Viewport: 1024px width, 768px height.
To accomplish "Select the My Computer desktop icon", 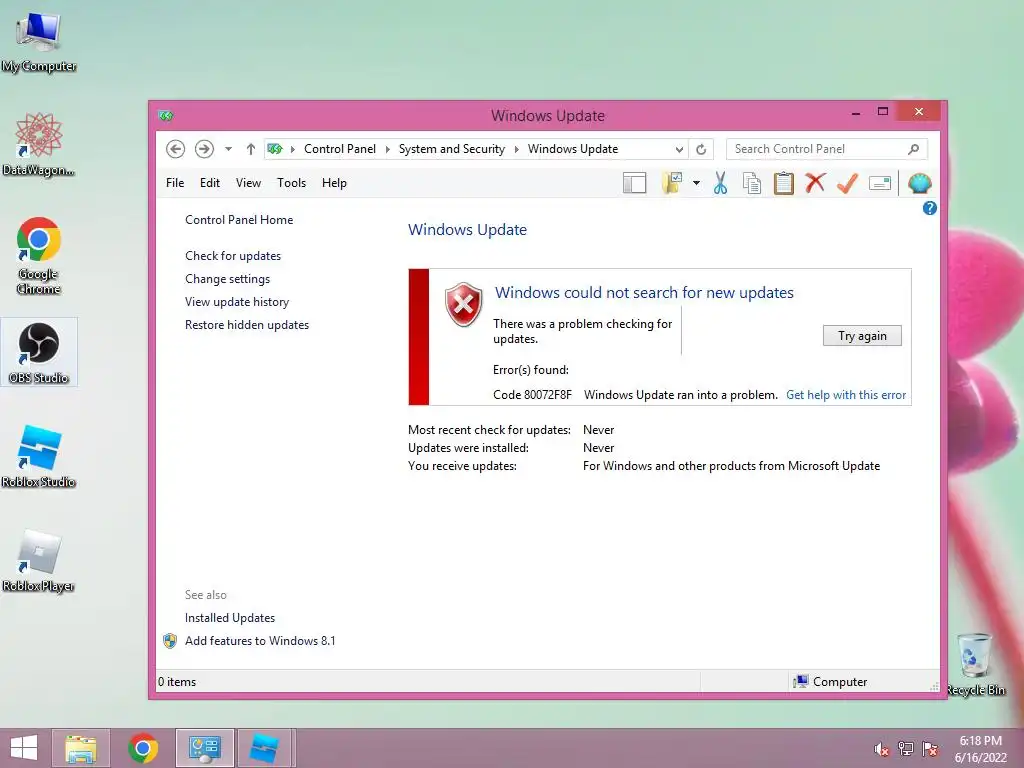I will [39, 41].
